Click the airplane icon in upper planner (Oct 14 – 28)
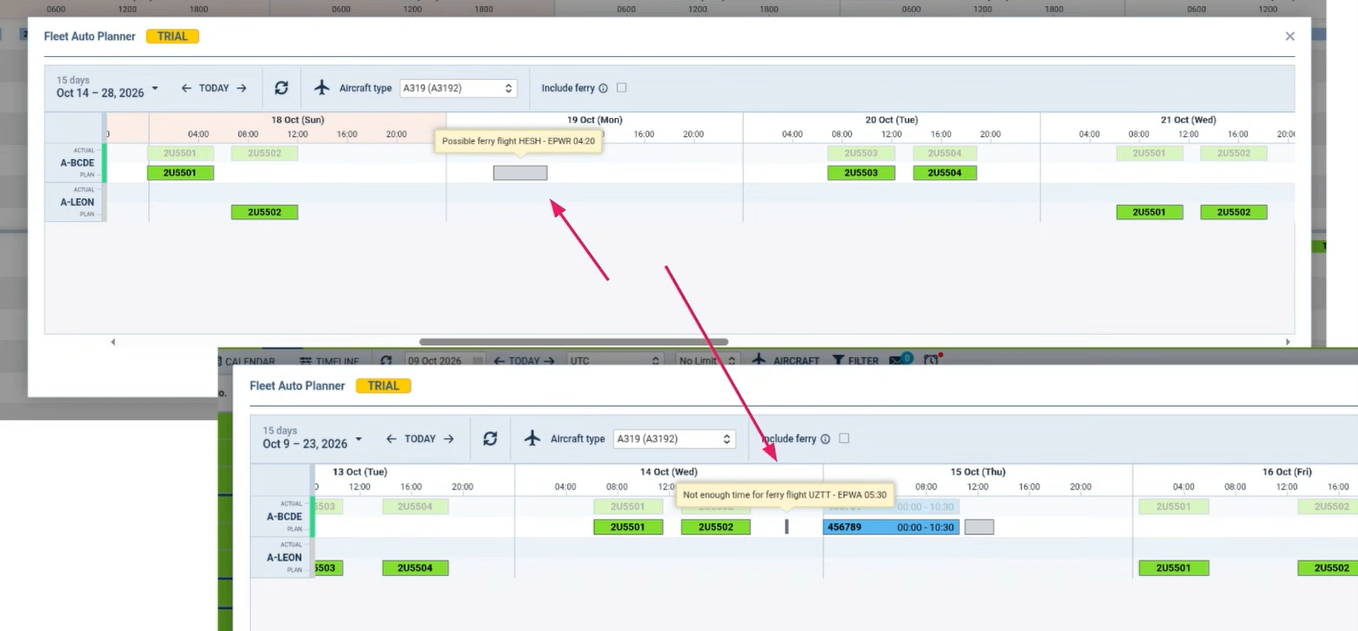This screenshot has width=1358, height=631. click(321, 88)
